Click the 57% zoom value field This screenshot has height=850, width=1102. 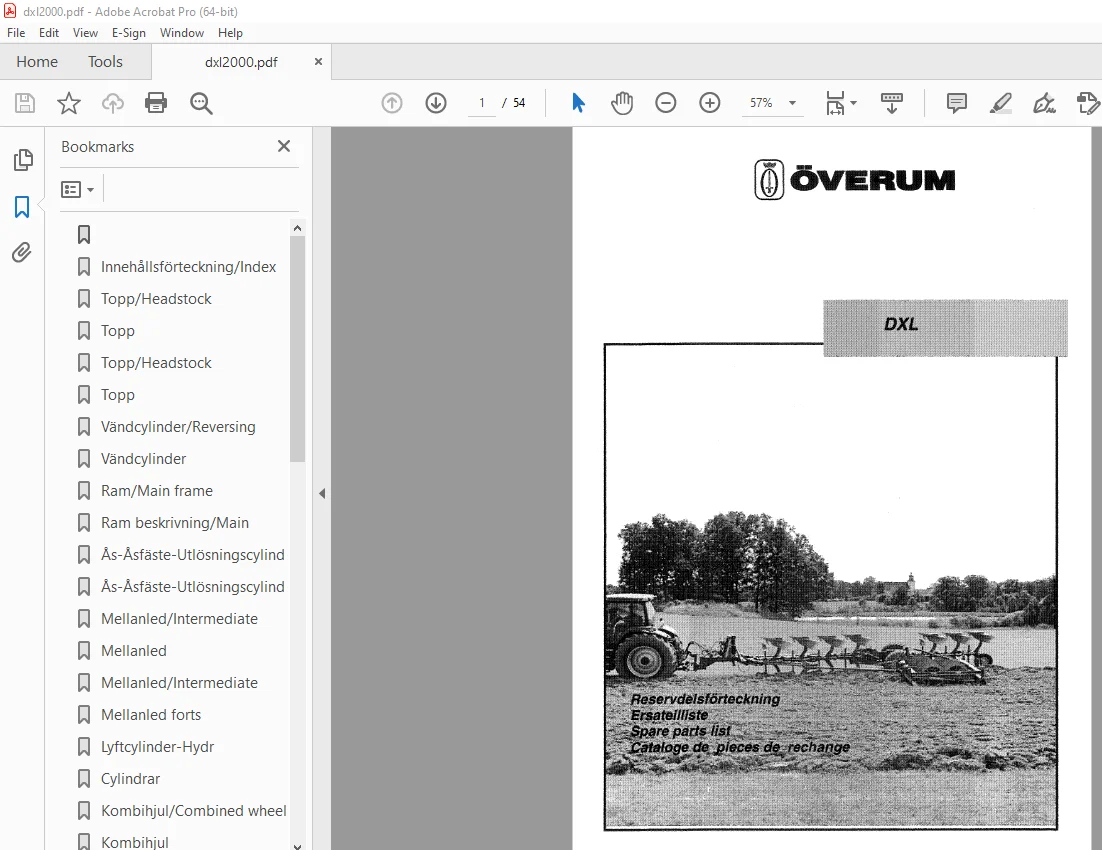pos(760,103)
